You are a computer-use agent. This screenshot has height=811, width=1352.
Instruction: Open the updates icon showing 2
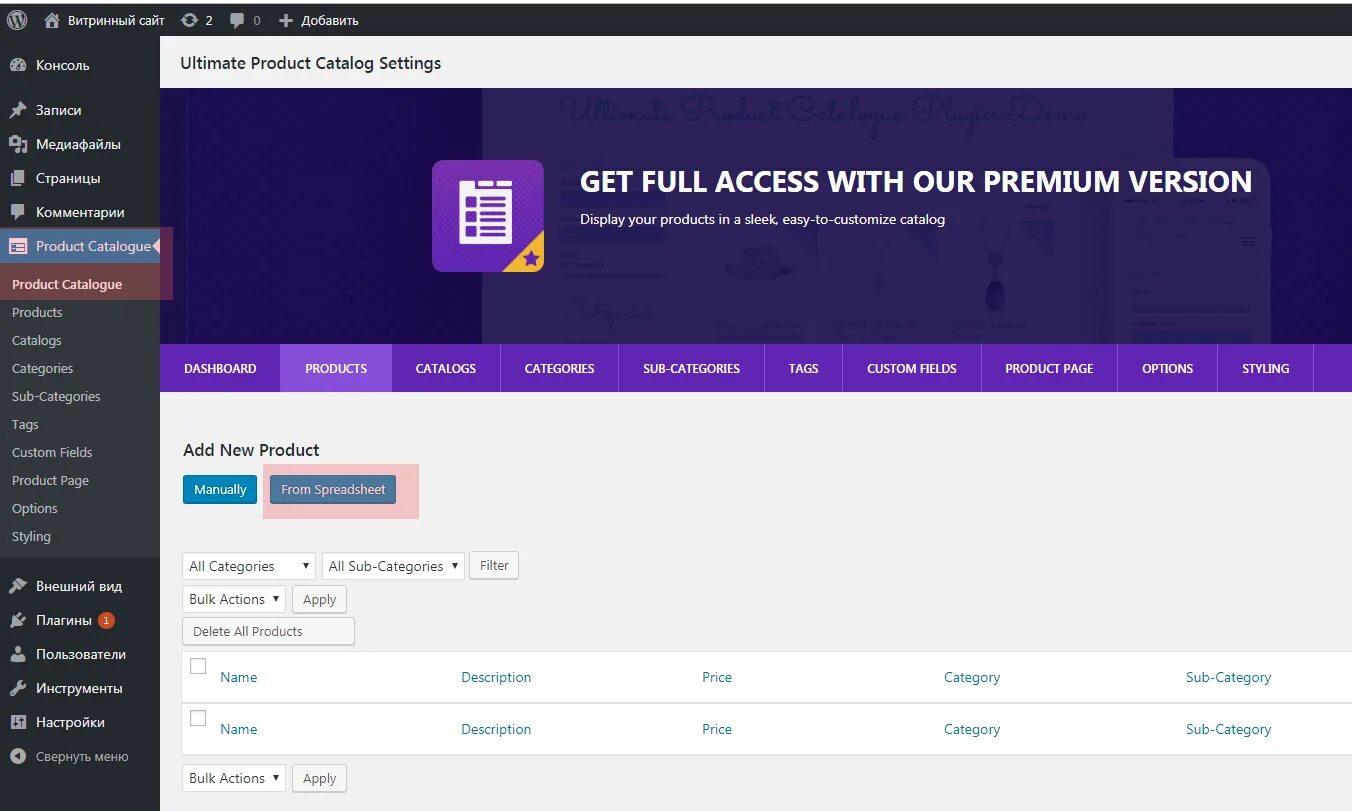[190, 20]
